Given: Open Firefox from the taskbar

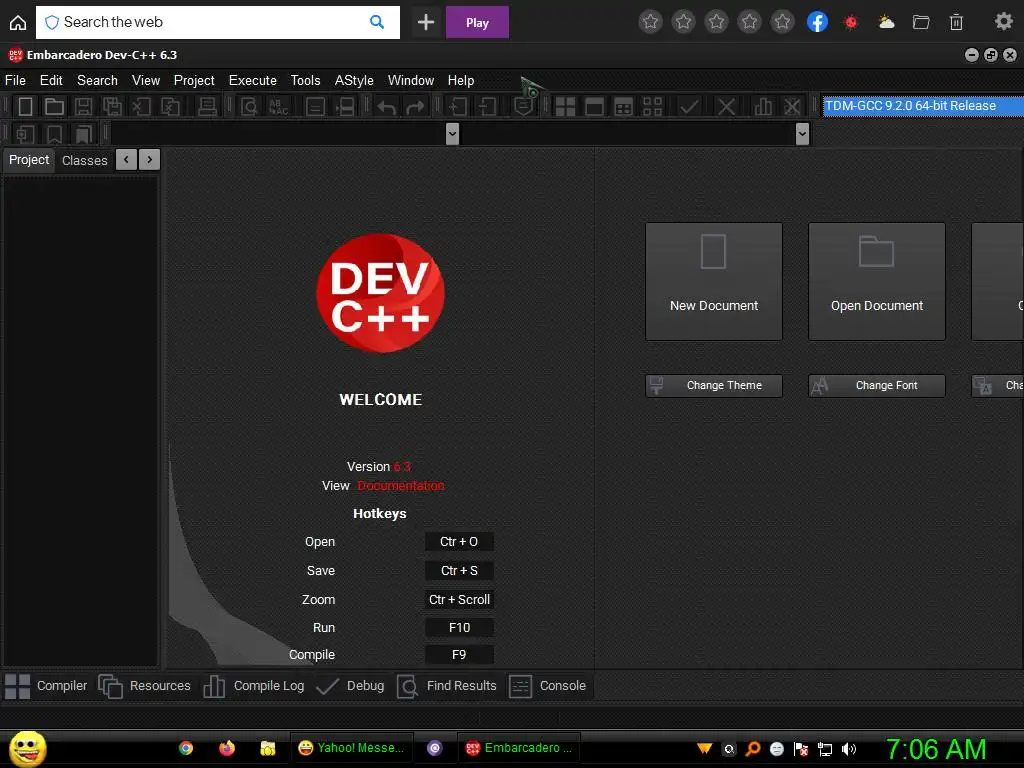Looking at the screenshot, I should [x=227, y=748].
